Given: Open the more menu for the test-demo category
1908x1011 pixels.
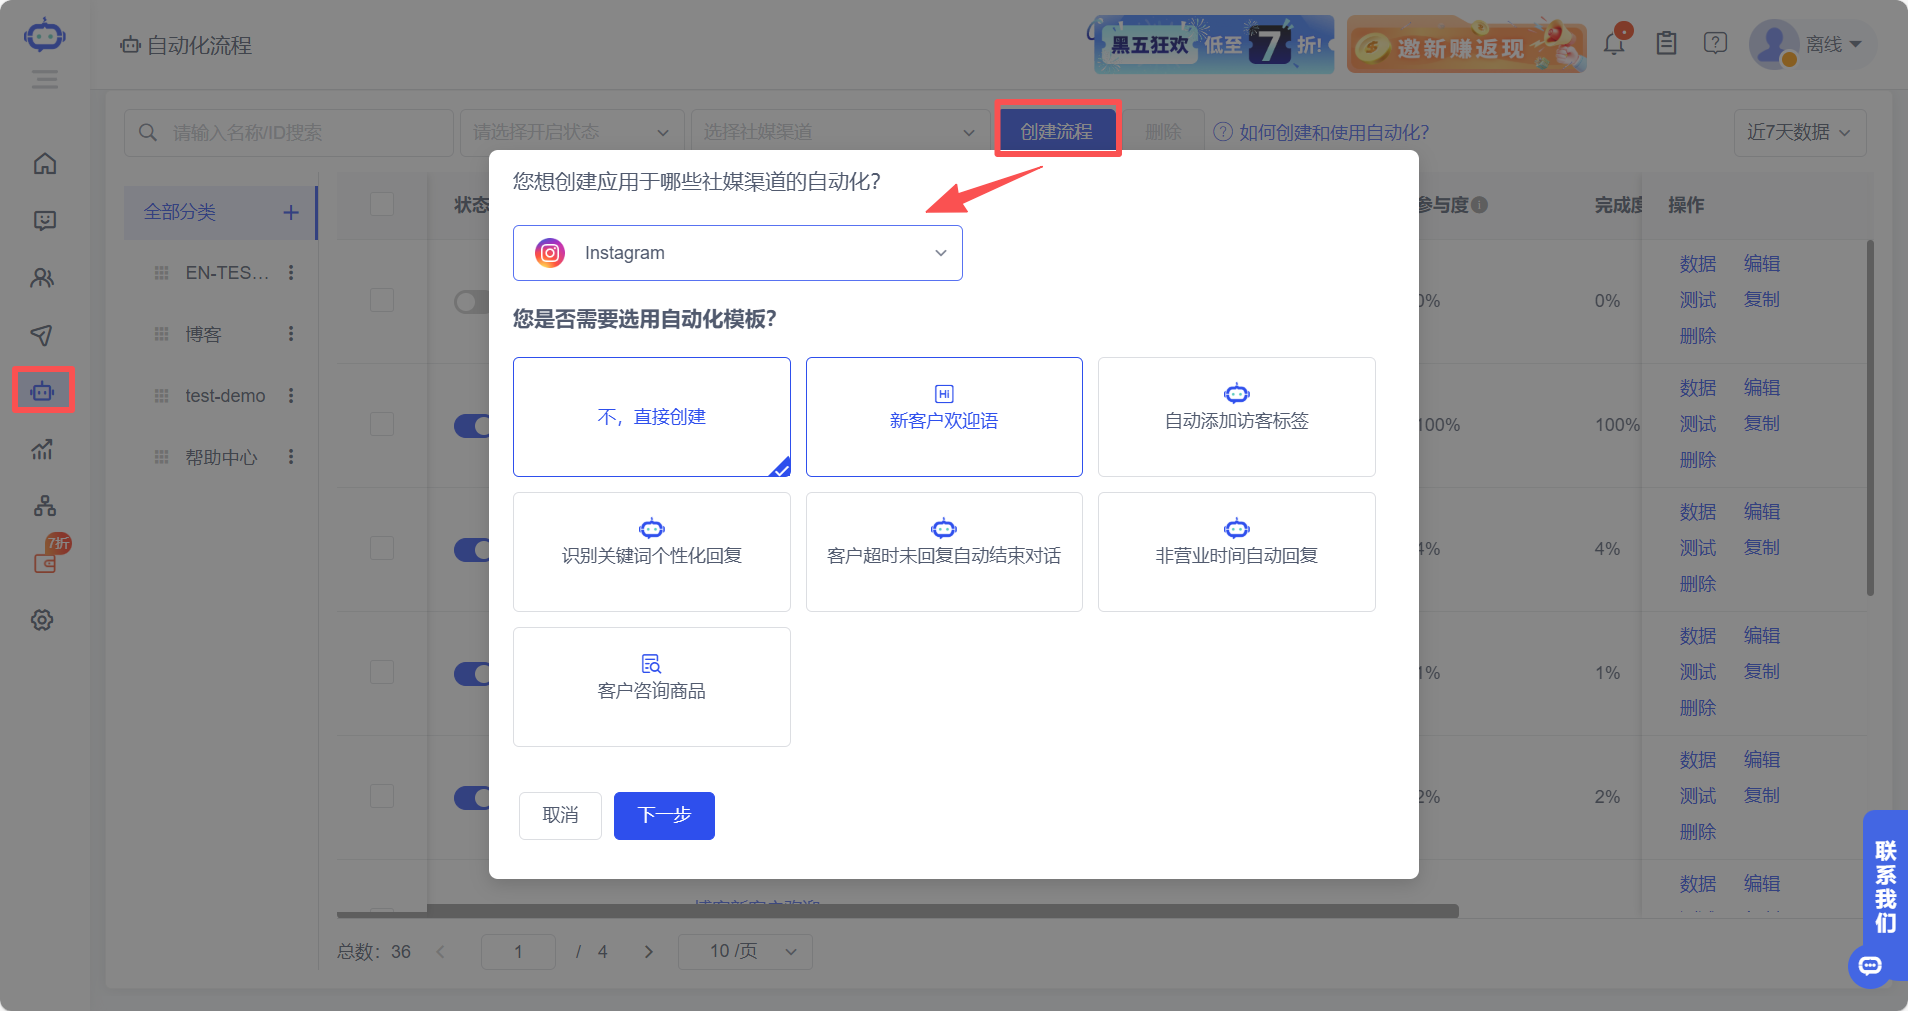Looking at the screenshot, I should coord(291,395).
